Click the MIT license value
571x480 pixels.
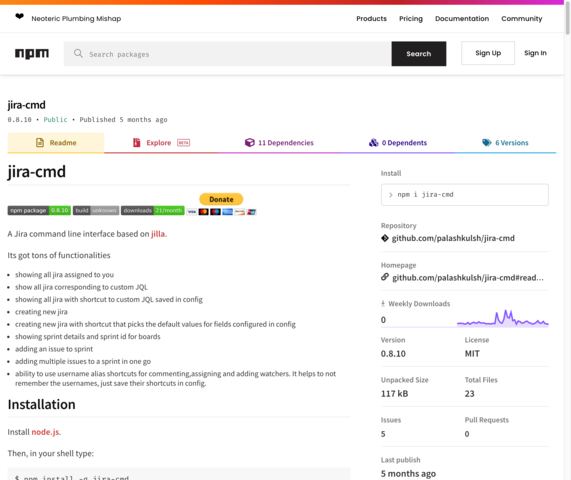tap(472, 354)
